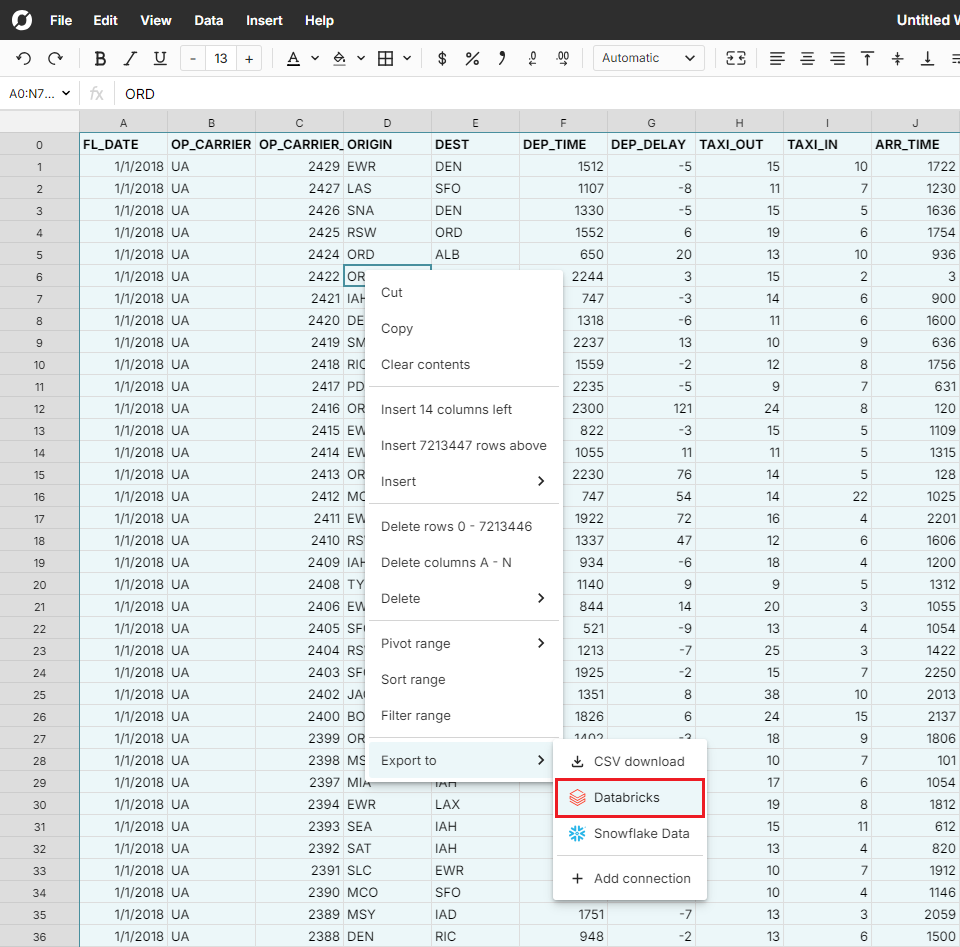Image resolution: width=960 pixels, height=947 pixels.
Task: Select Copy from the context menu
Action: coord(397,328)
